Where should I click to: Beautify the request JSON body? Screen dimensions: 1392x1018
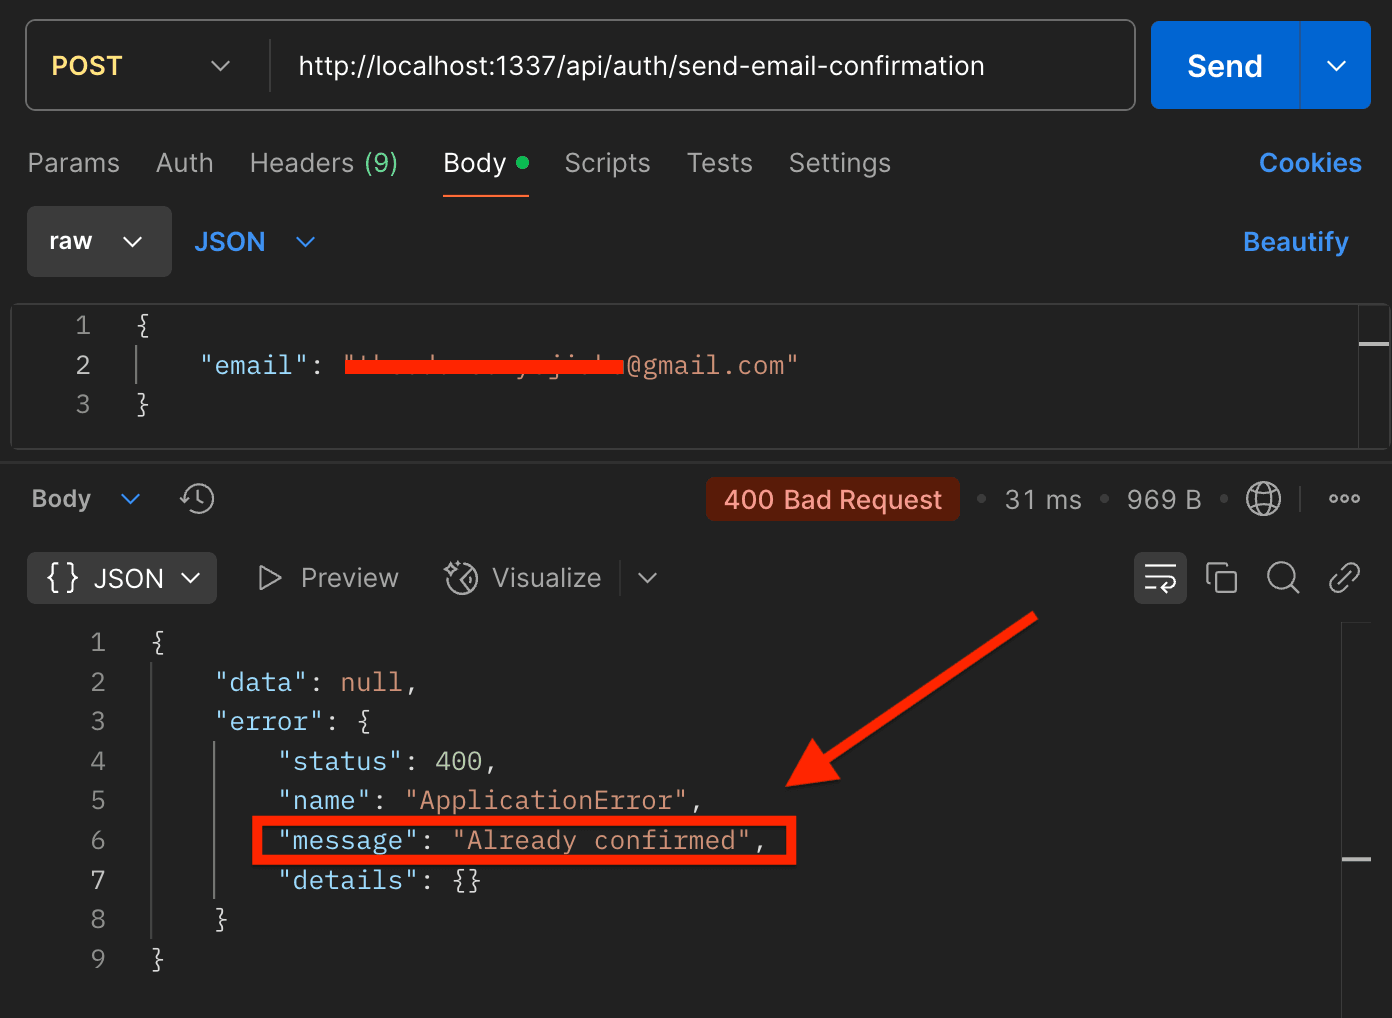point(1295,242)
